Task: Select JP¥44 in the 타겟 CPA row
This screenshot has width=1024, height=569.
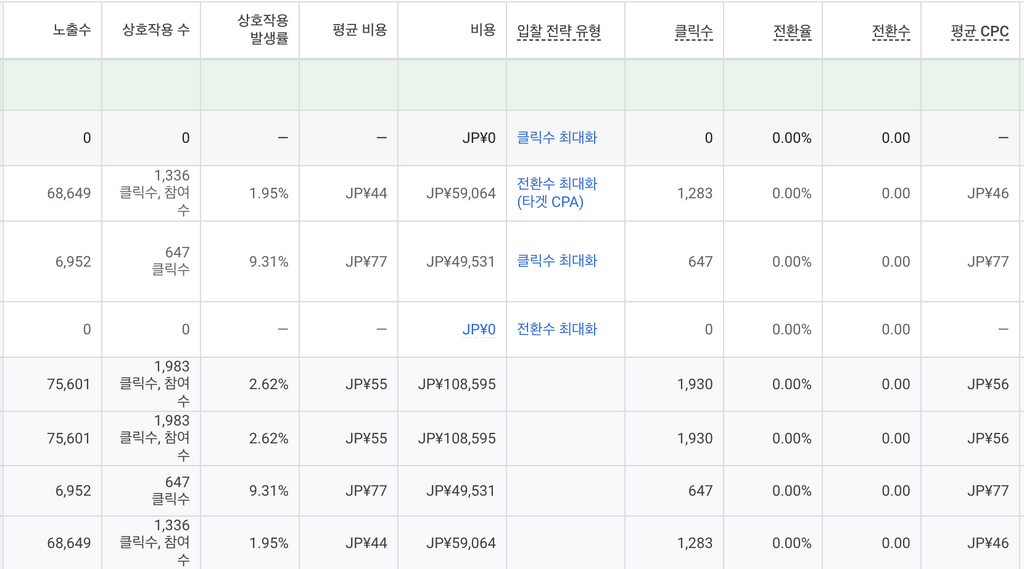Action: [x=366, y=193]
